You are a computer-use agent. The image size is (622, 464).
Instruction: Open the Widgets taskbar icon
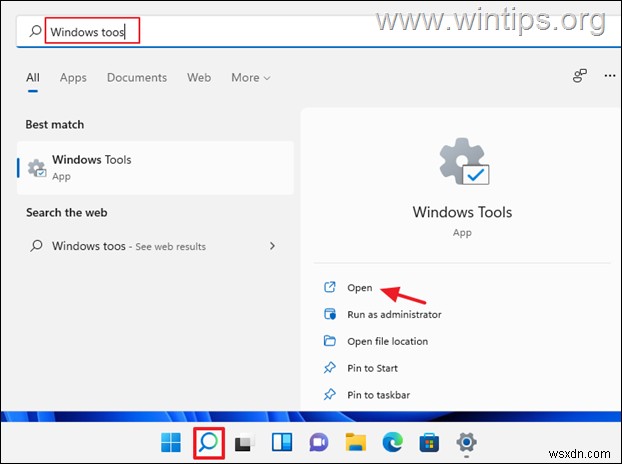pos(282,442)
